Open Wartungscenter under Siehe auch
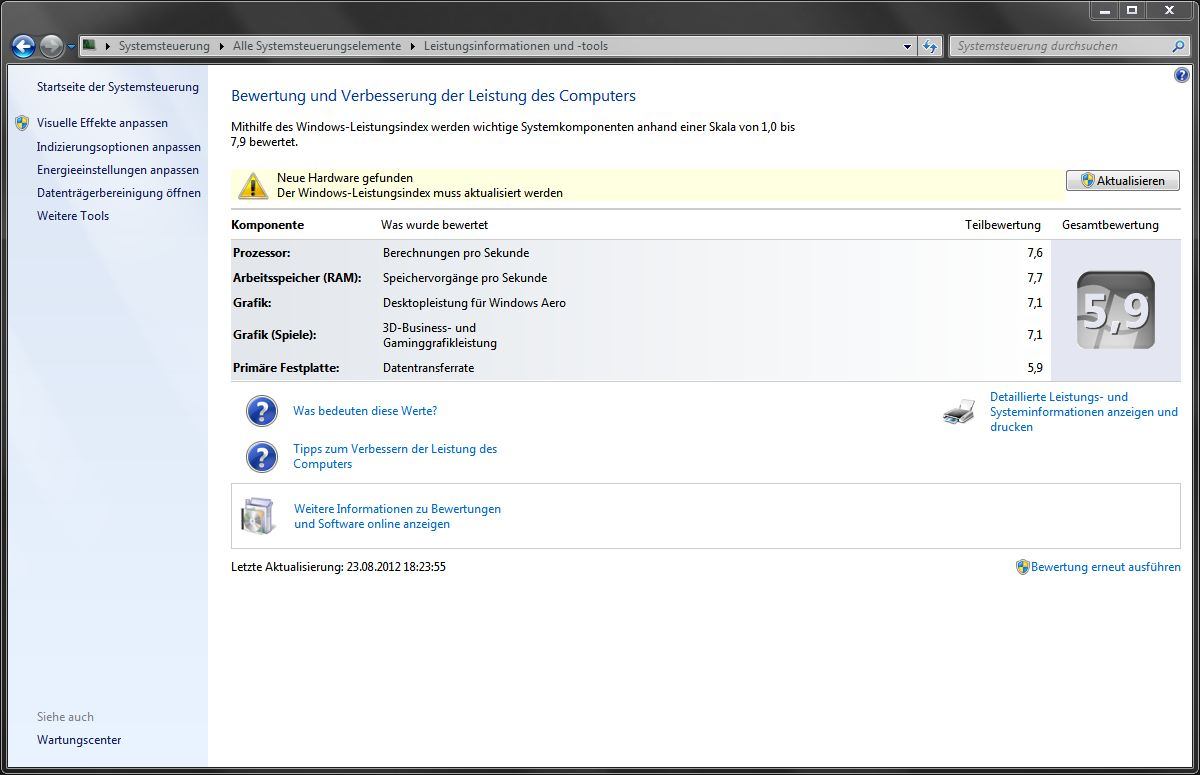 [x=79, y=740]
